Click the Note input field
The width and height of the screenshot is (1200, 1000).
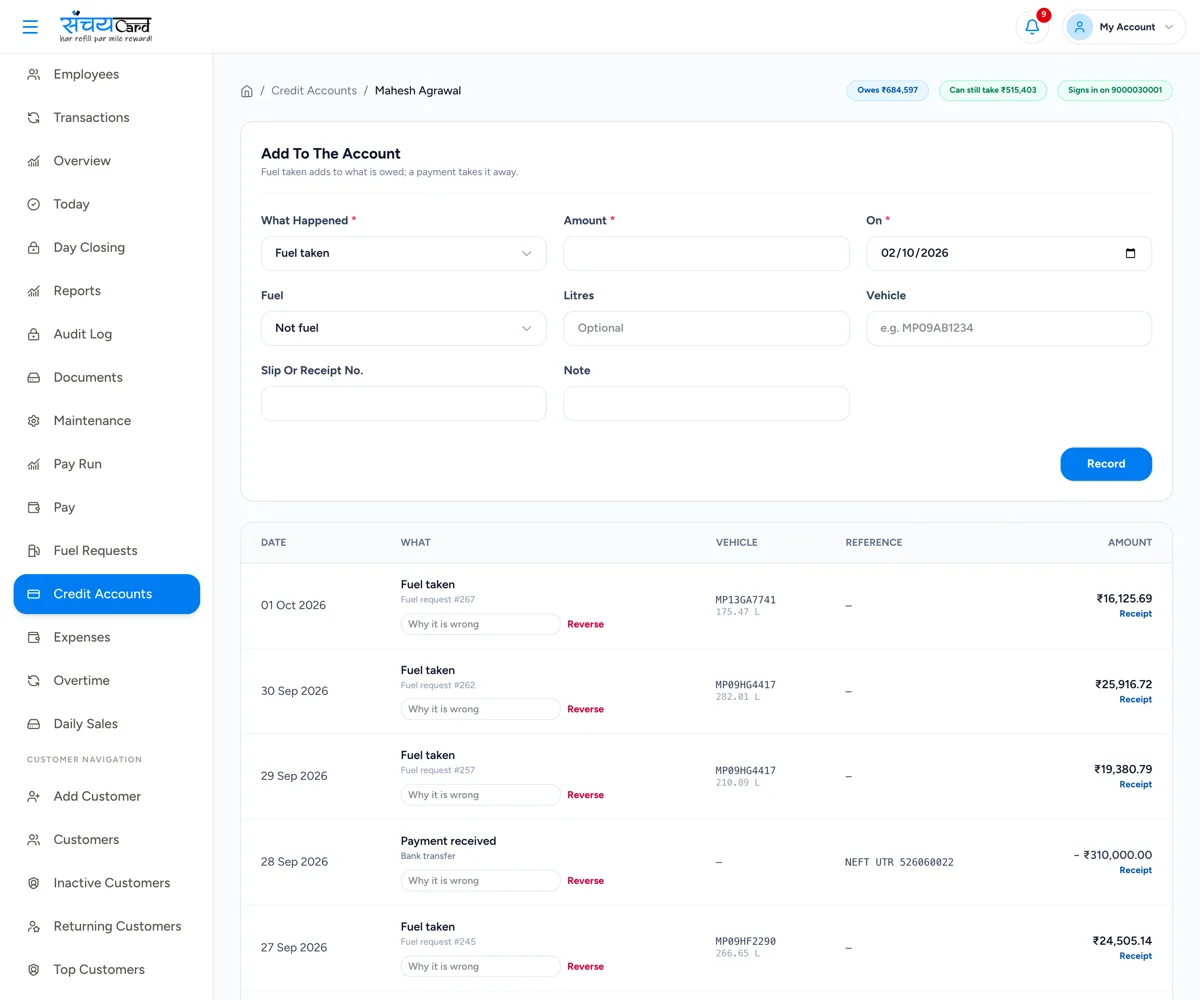click(706, 403)
